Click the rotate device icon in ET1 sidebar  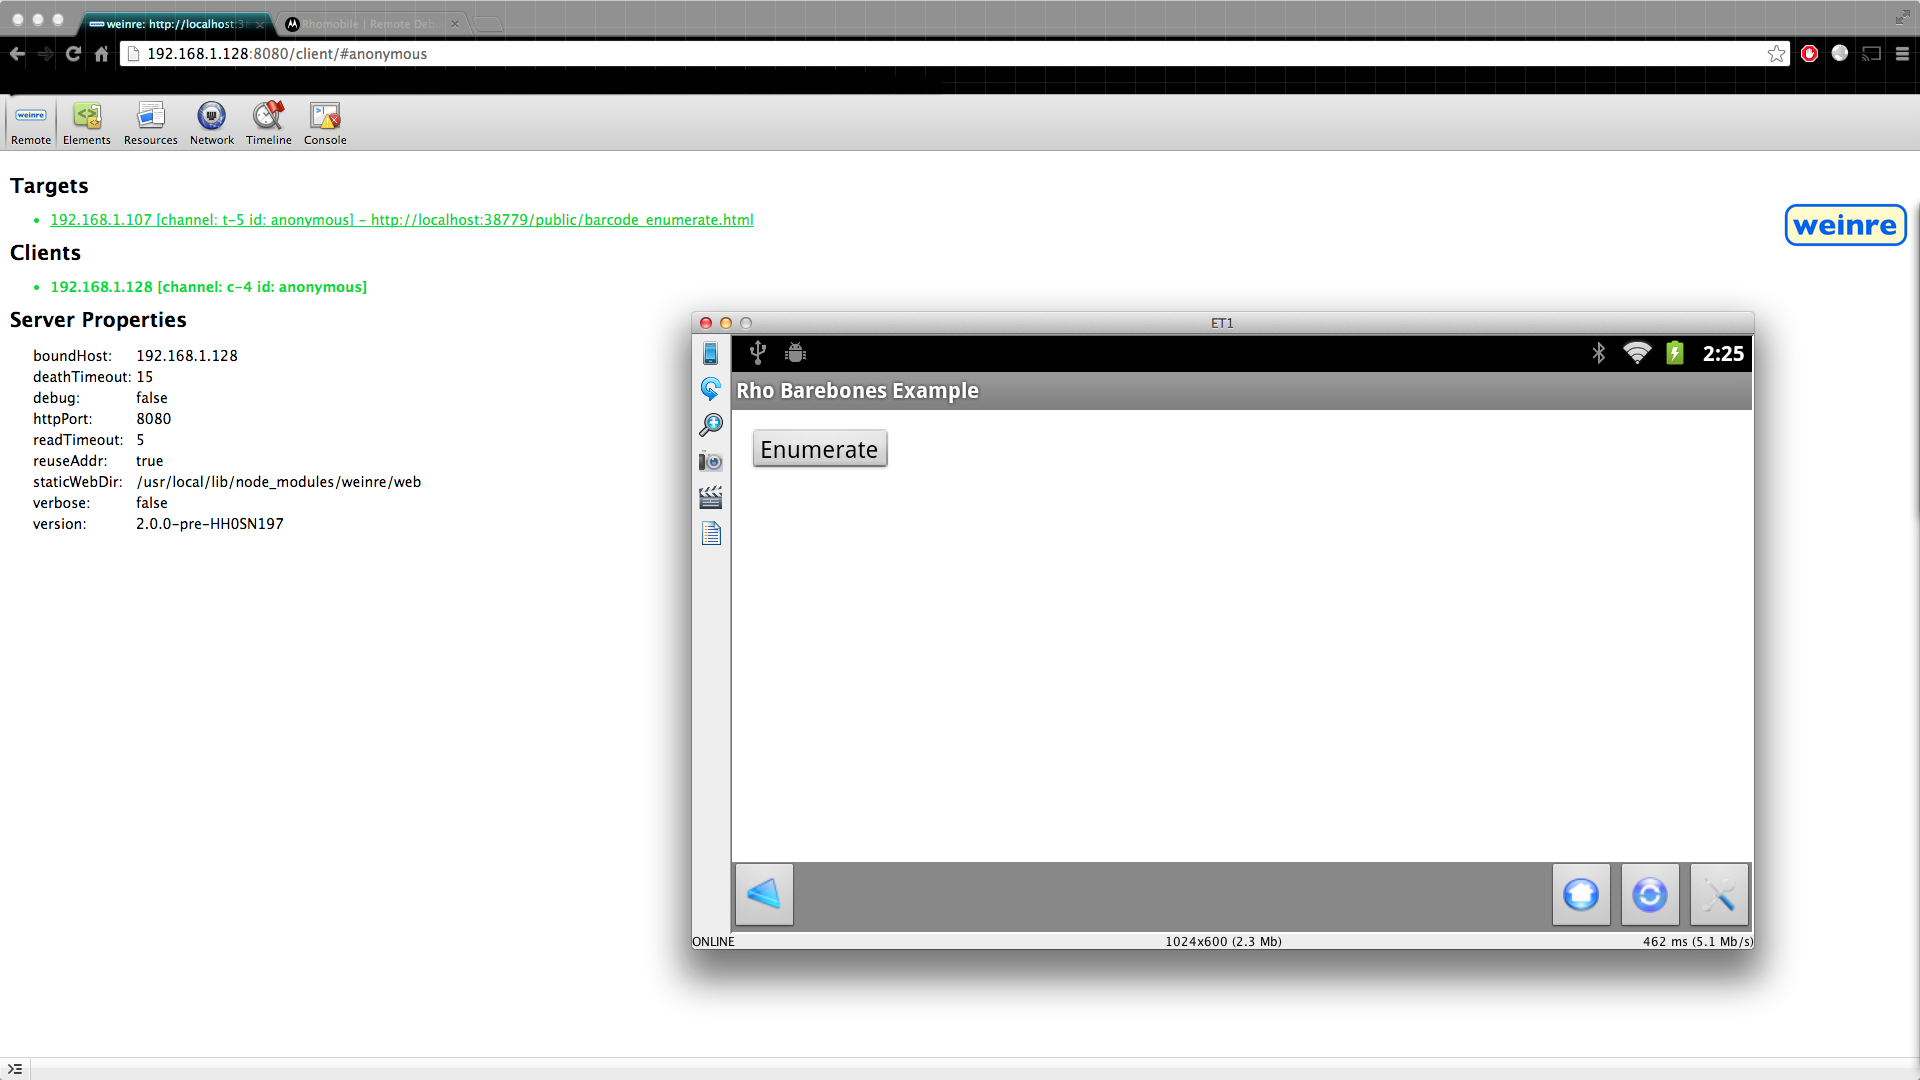[x=711, y=389]
